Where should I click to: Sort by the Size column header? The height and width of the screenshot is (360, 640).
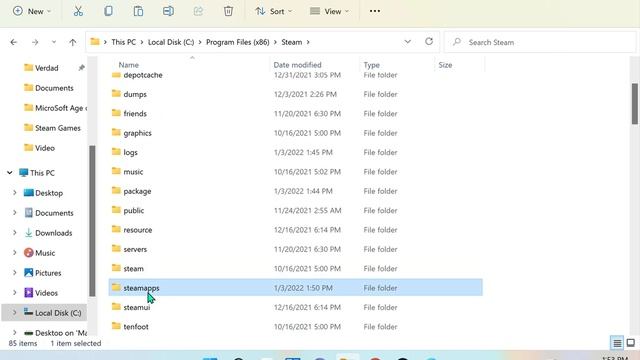[445, 64]
